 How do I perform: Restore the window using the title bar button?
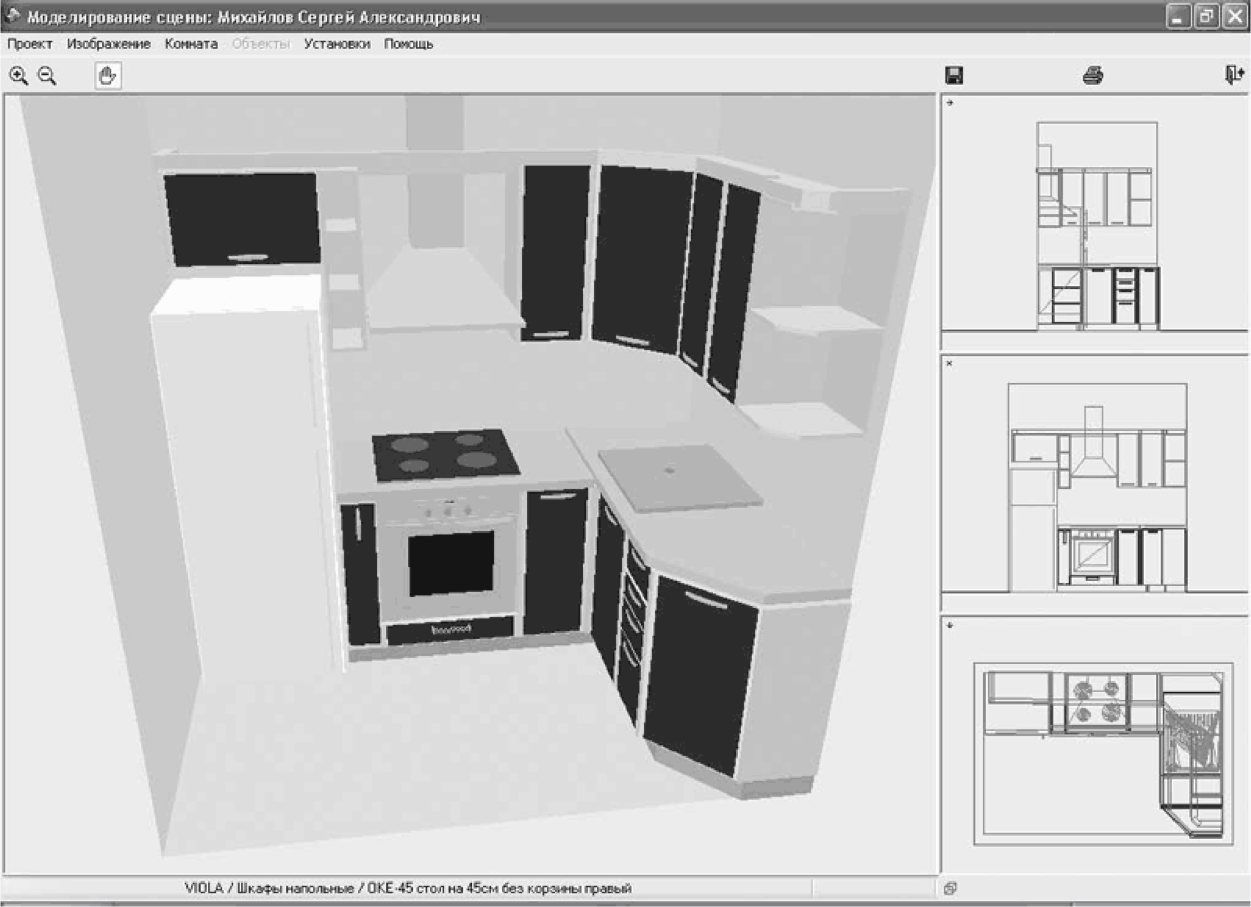[1207, 17]
